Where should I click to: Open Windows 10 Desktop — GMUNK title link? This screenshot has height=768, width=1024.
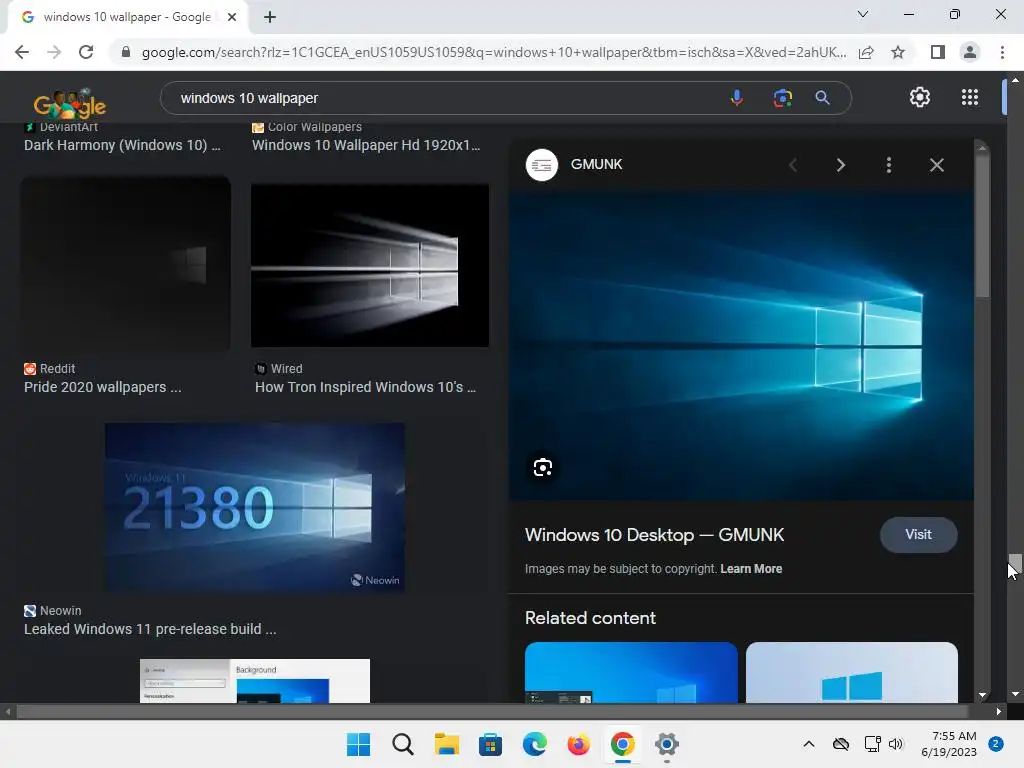point(654,535)
